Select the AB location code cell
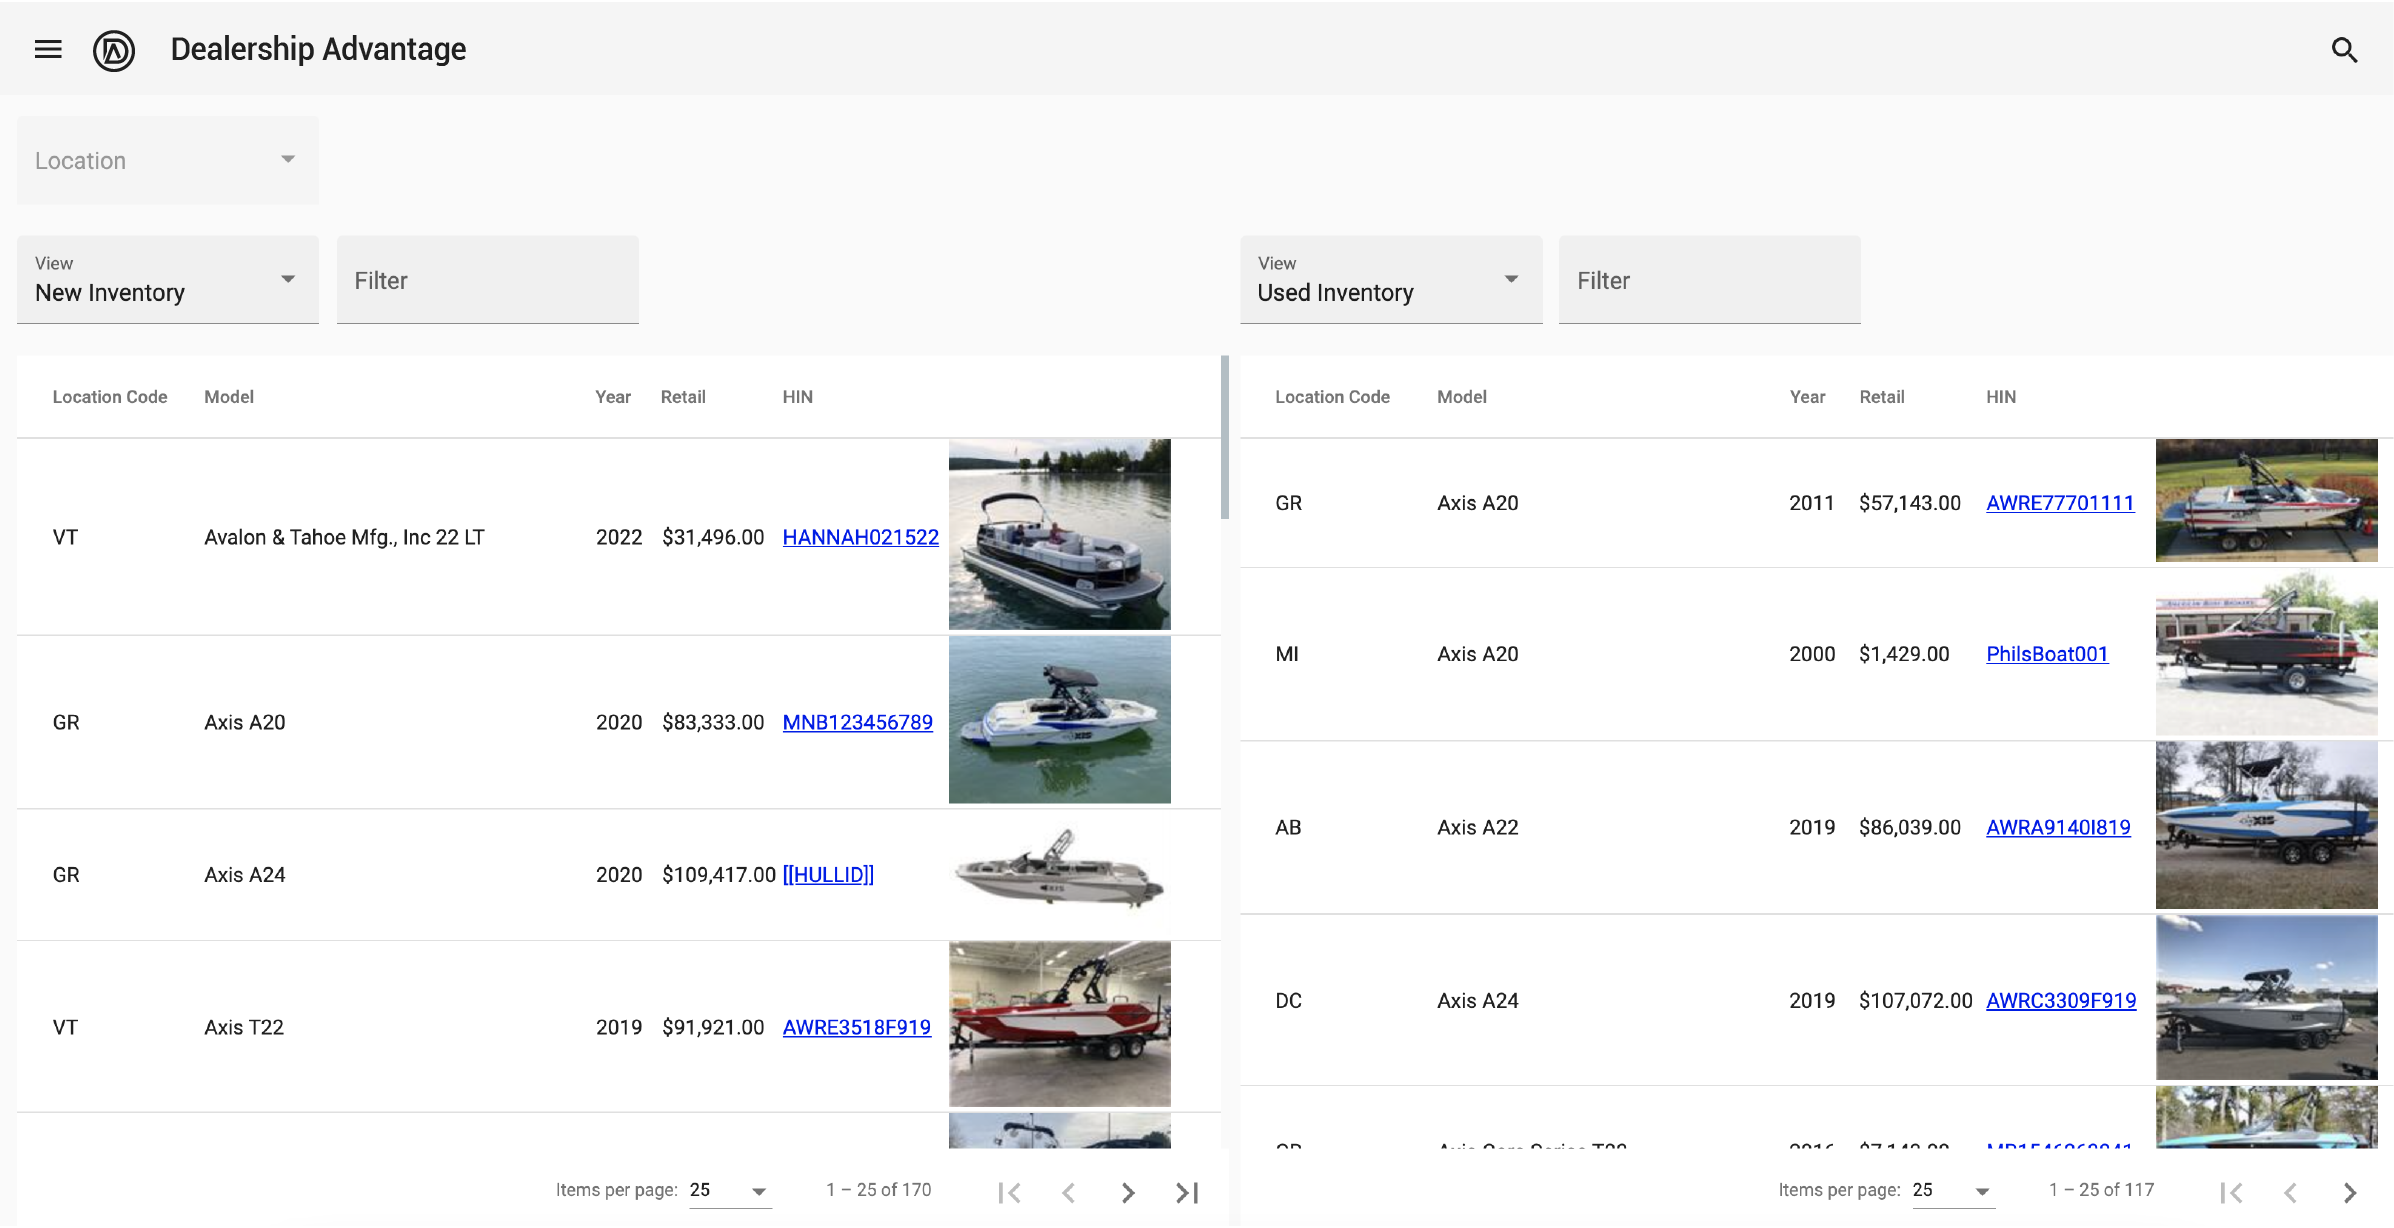Image resolution: width=2394 pixels, height=1228 pixels. click(1288, 827)
